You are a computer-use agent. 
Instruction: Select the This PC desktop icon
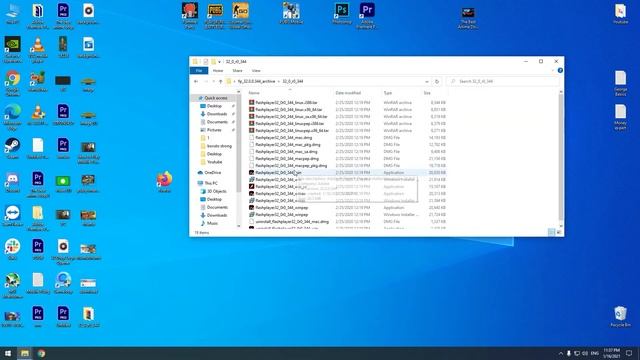tap(13, 14)
